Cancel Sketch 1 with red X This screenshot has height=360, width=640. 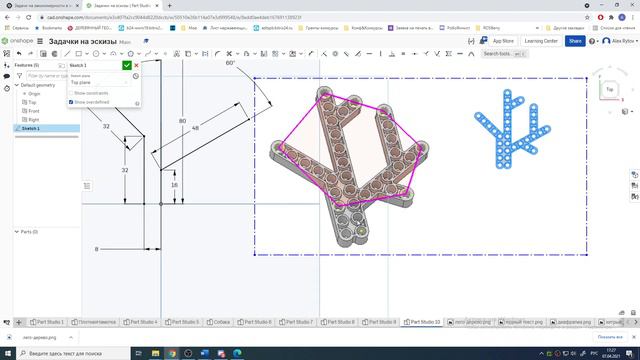coord(136,65)
